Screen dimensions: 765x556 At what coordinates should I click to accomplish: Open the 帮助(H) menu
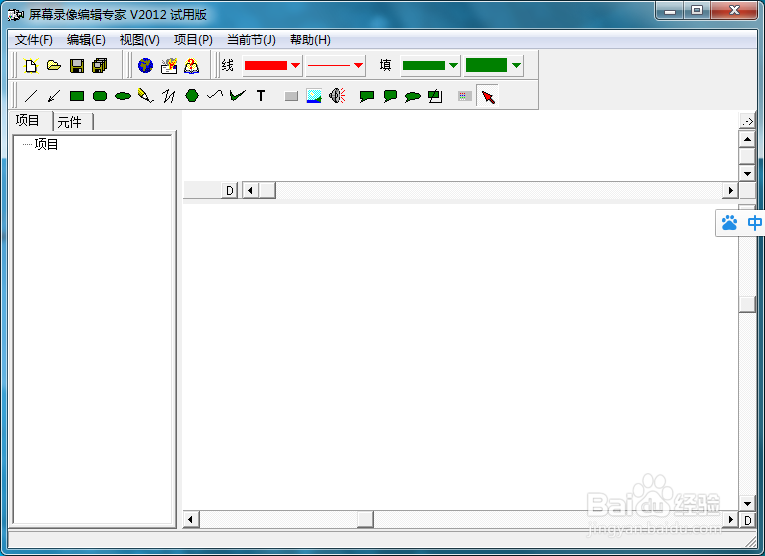(310, 40)
